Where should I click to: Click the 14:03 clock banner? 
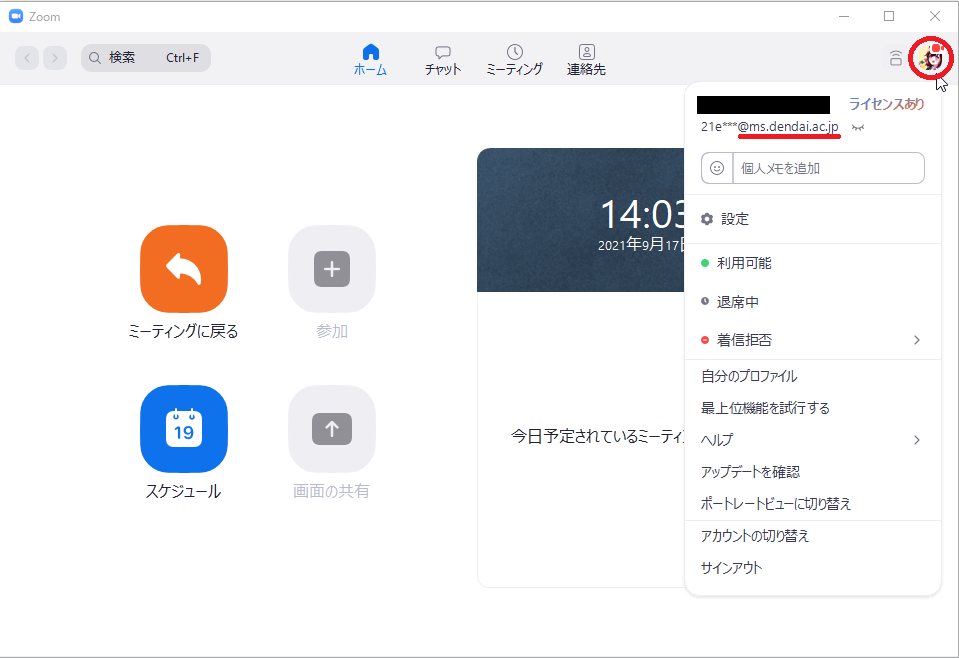pos(581,220)
